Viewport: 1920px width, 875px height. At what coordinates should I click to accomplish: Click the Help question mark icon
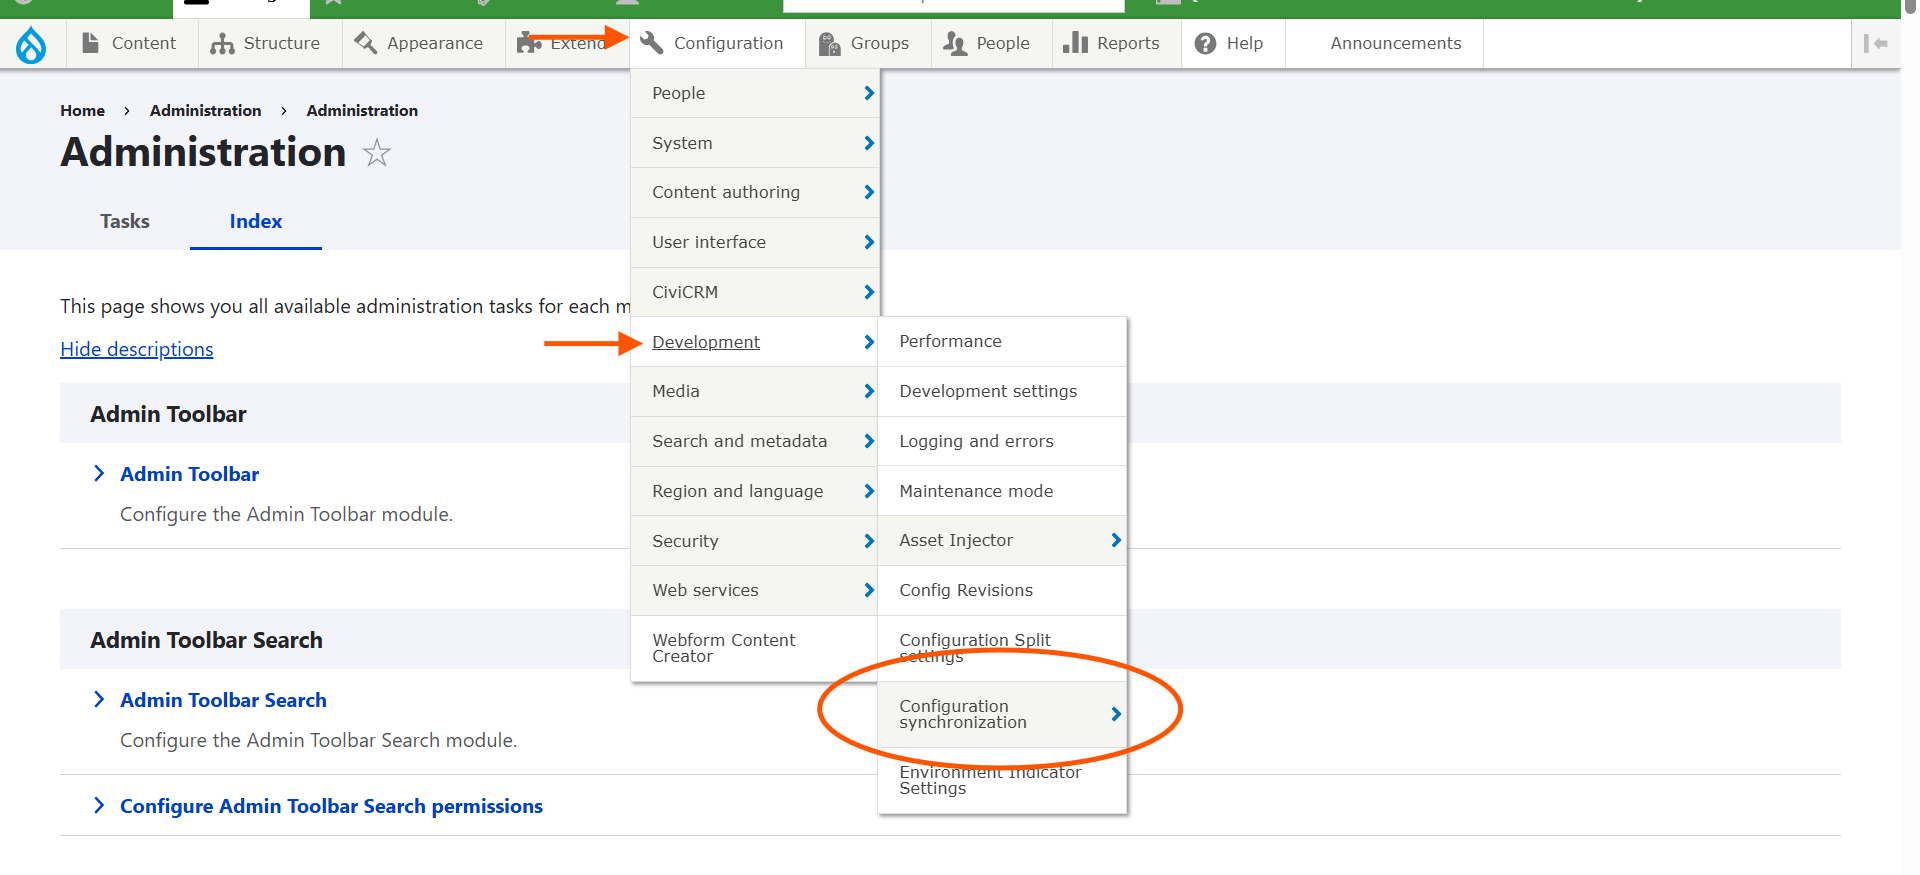(x=1205, y=43)
